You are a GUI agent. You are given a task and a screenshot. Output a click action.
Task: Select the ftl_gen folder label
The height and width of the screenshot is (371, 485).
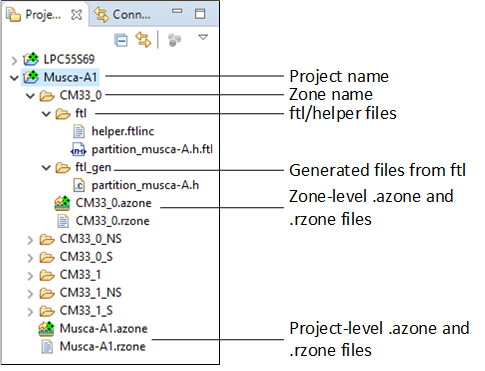(93, 167)
